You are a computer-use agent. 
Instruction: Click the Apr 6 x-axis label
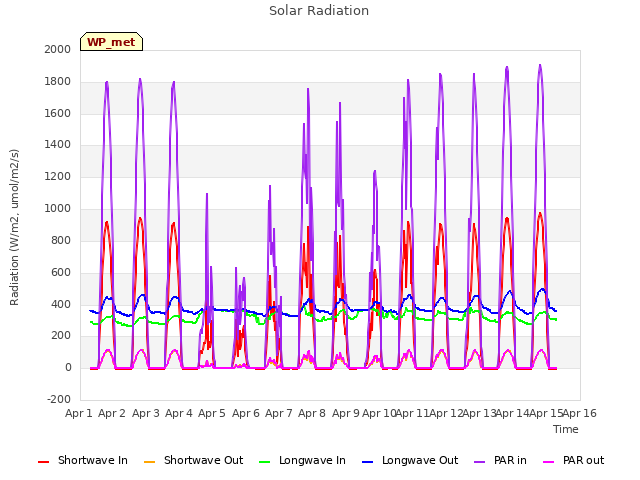click(x=246, y=413)
